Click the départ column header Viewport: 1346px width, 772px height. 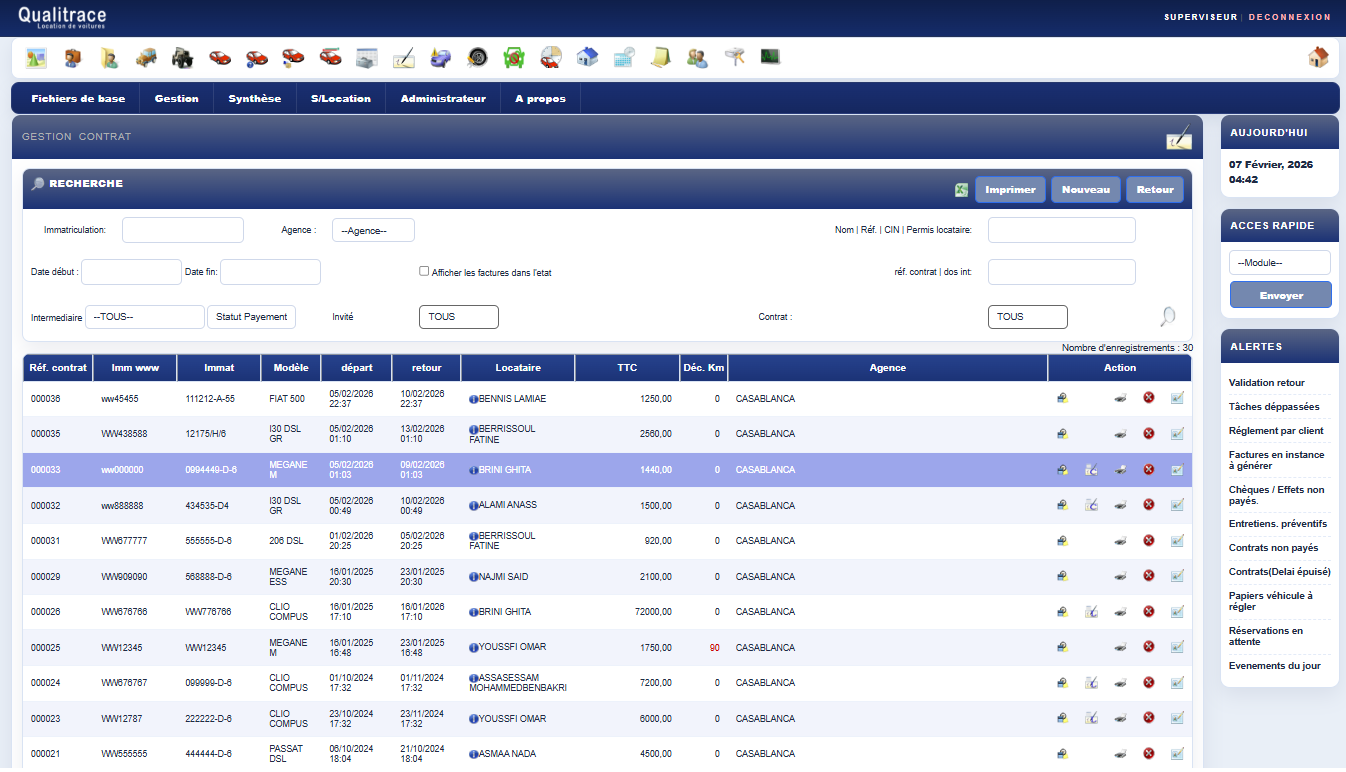357,368
